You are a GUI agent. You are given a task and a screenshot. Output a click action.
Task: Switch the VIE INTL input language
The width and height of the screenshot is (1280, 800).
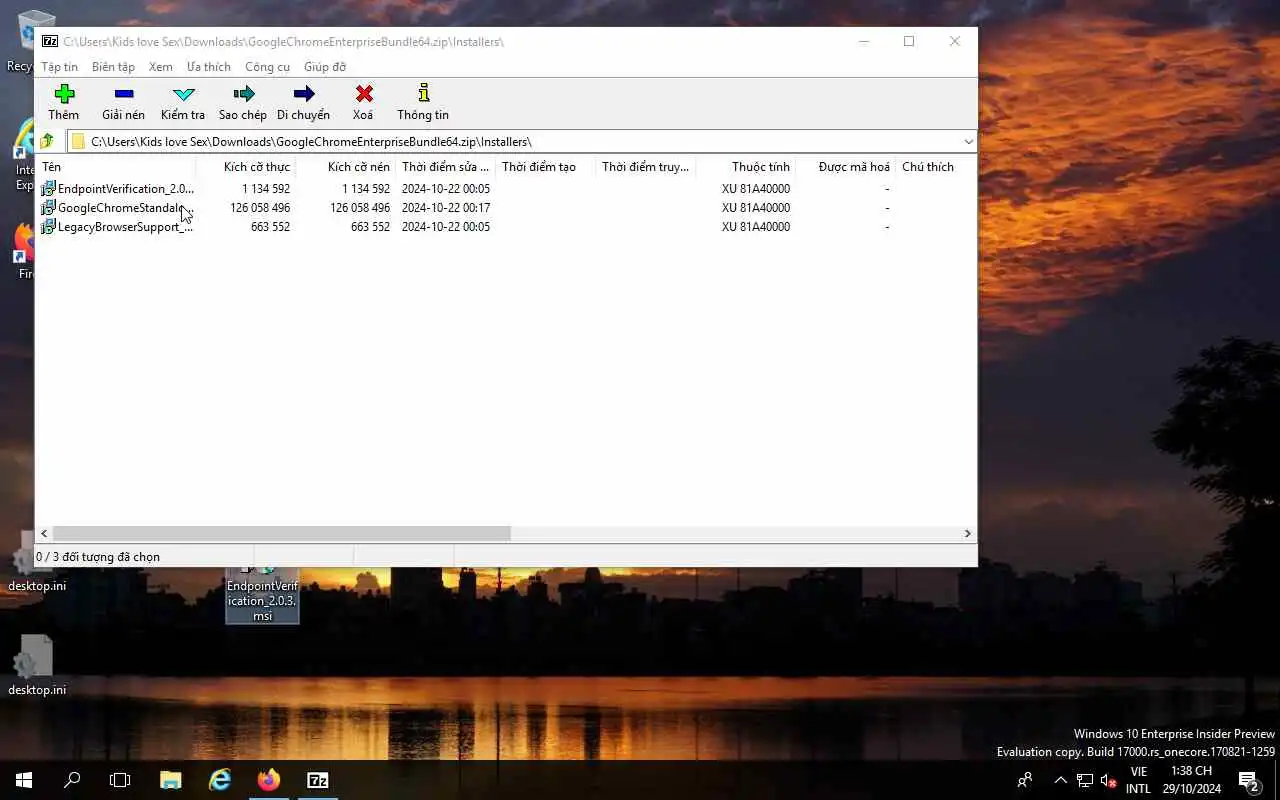tap(1138, 780)
